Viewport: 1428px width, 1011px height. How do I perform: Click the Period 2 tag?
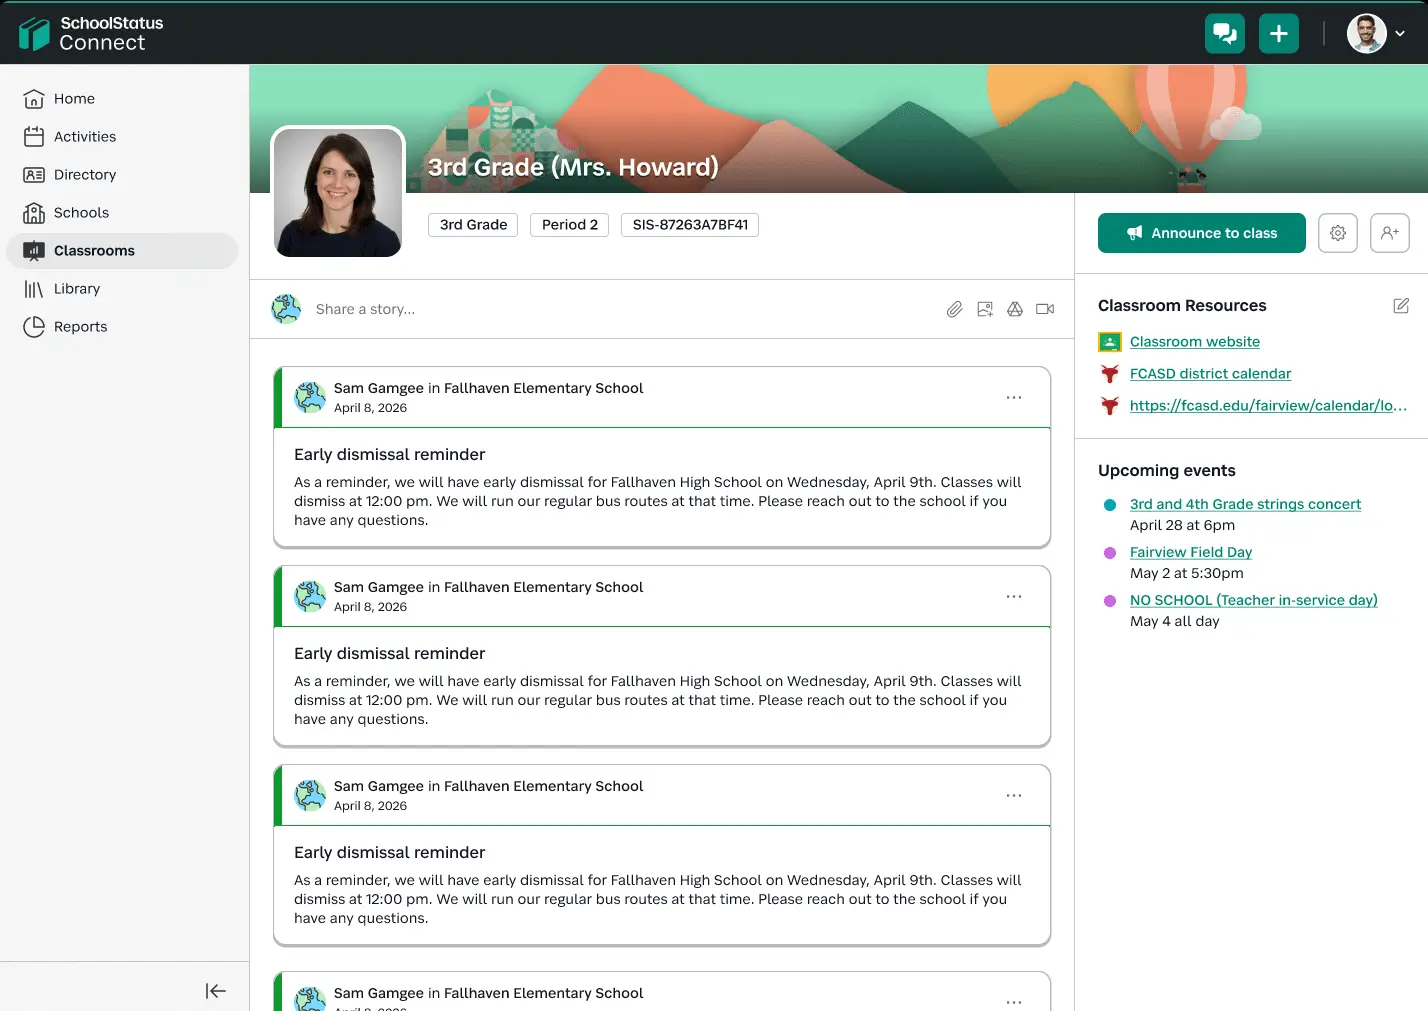pyautogui.click(x=570, y=225)
